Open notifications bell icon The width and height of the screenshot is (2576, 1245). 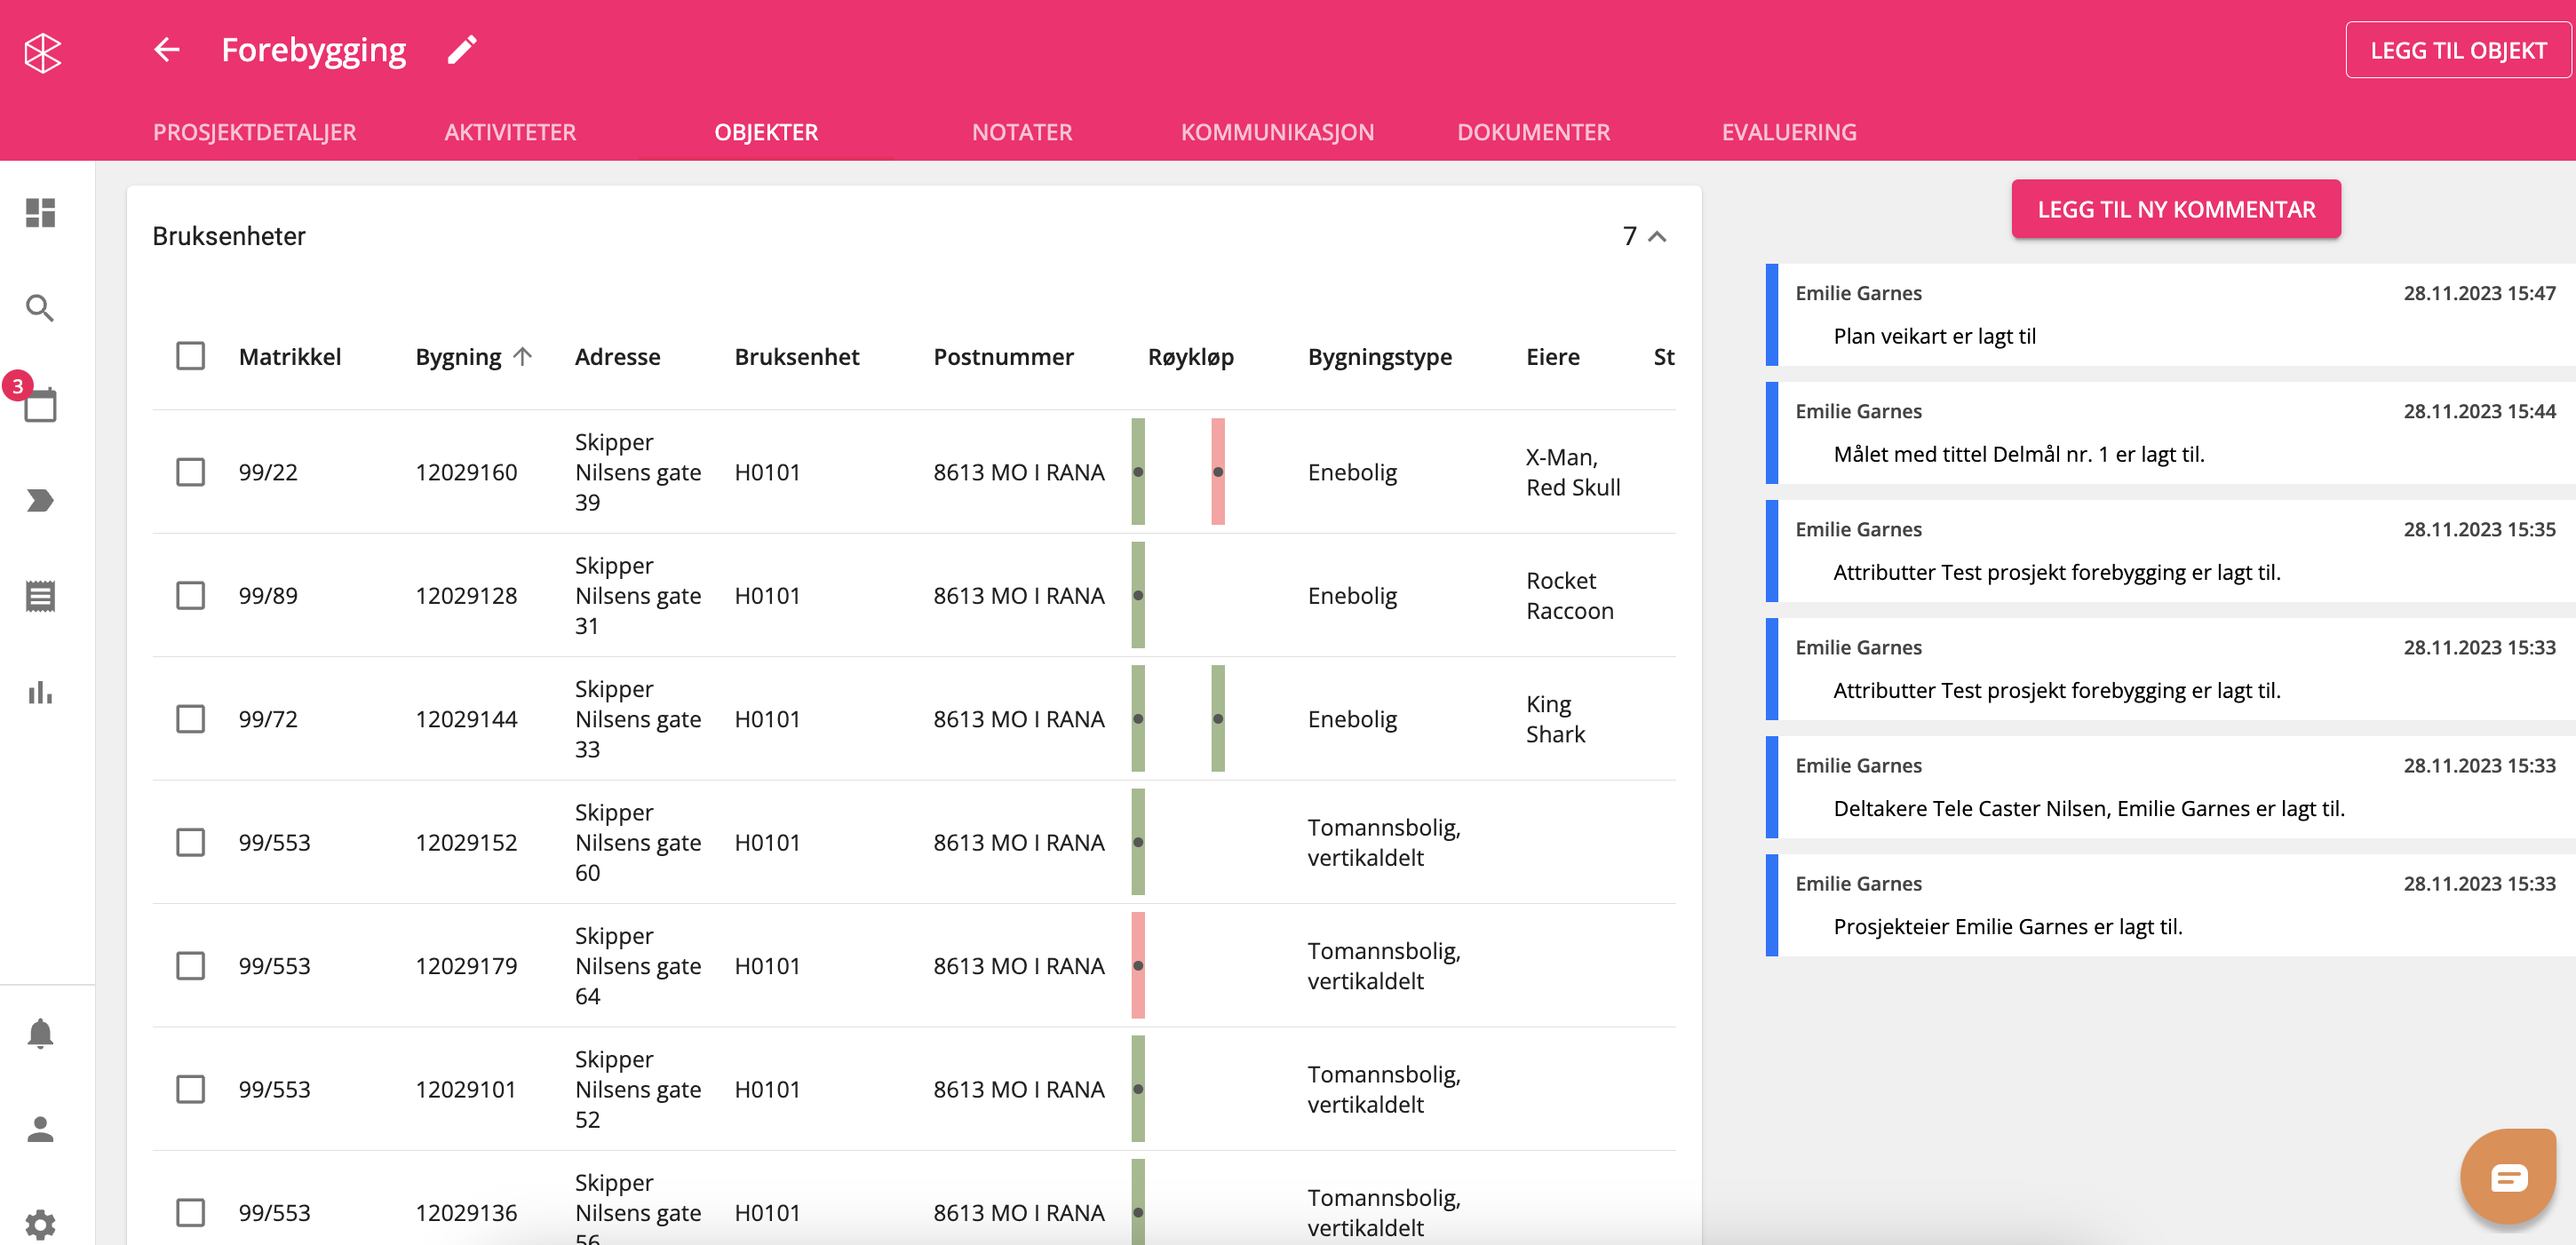pos(40,1033)
